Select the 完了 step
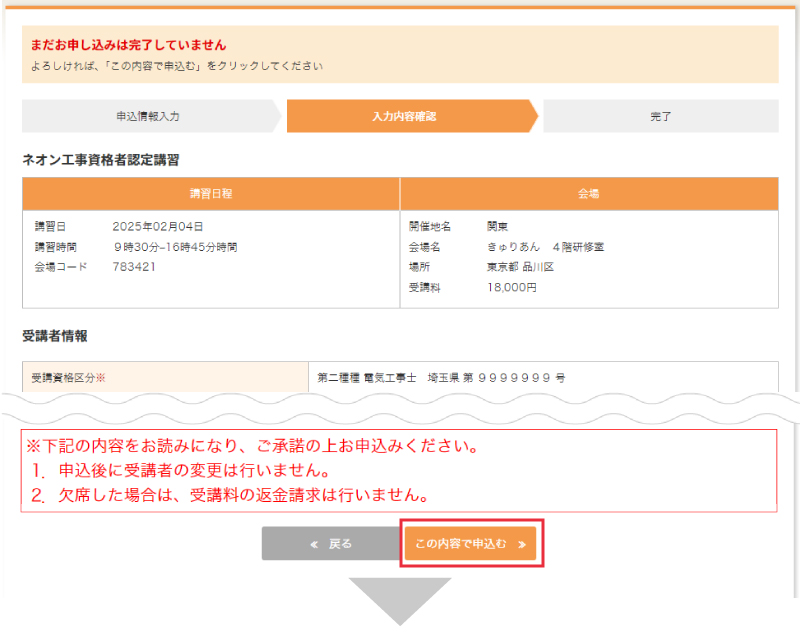Viewport: 800px width, 644px height. [660, 116]
